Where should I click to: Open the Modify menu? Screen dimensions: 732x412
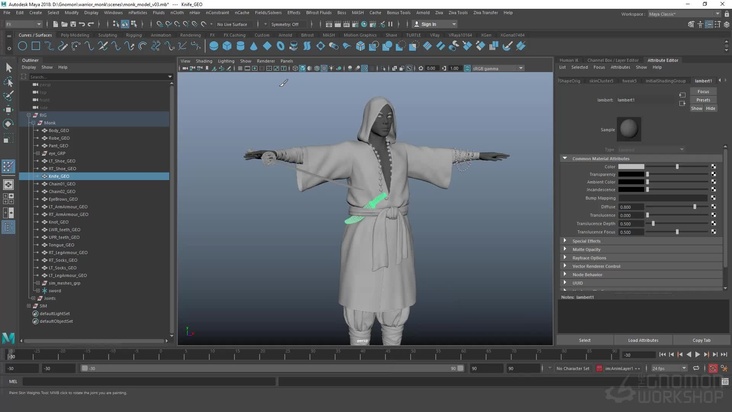coord(71,13)
